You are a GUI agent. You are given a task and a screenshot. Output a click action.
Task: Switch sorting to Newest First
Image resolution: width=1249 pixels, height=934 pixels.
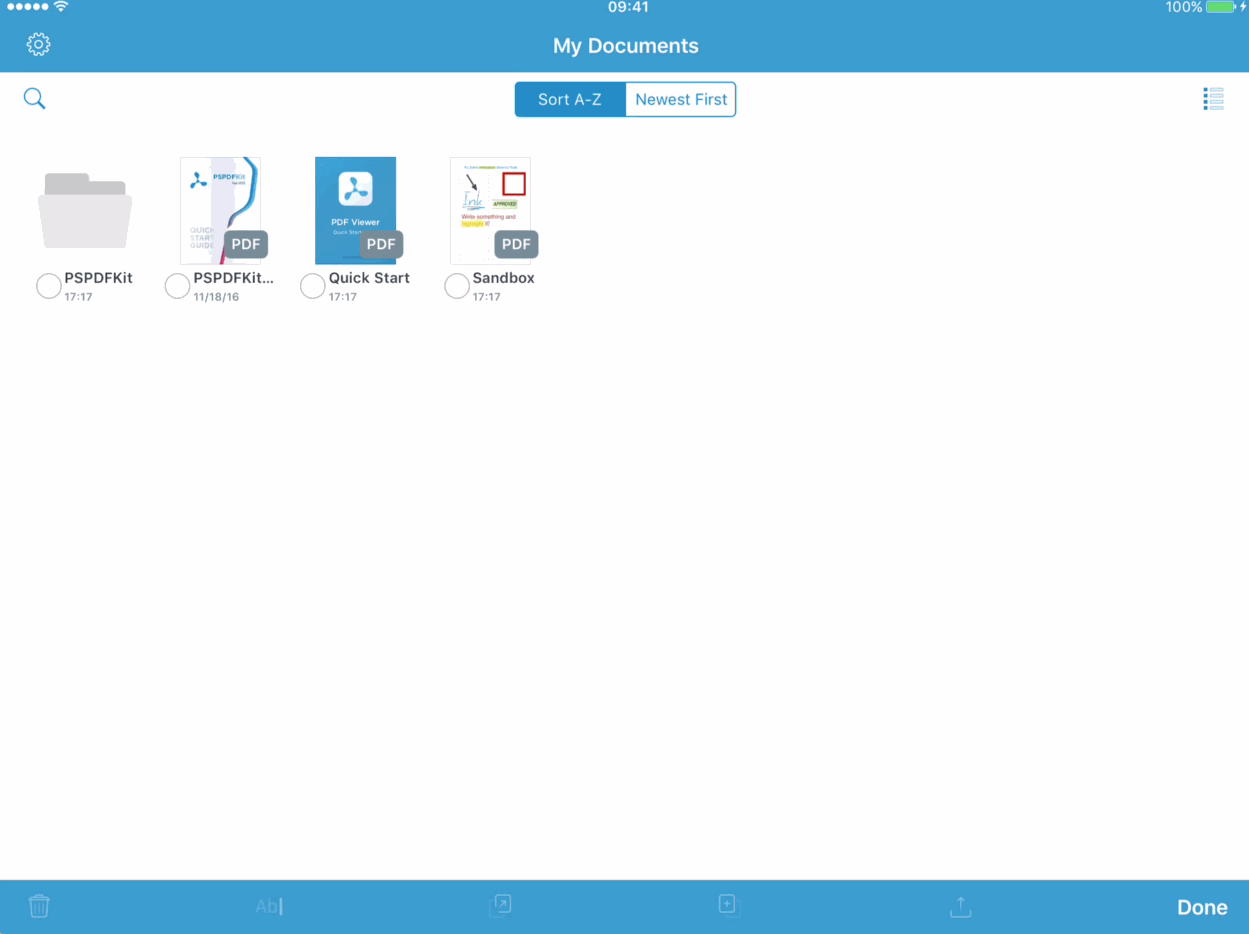tap(681, 99)
